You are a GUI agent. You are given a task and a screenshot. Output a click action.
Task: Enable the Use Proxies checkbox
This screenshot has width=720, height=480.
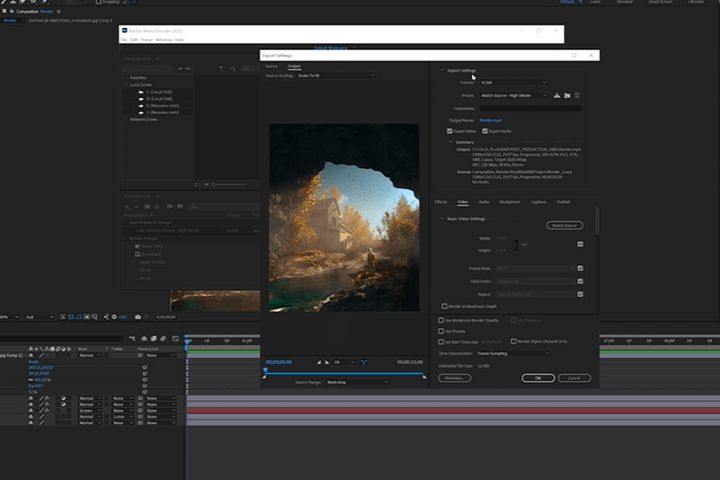[441, 331]
